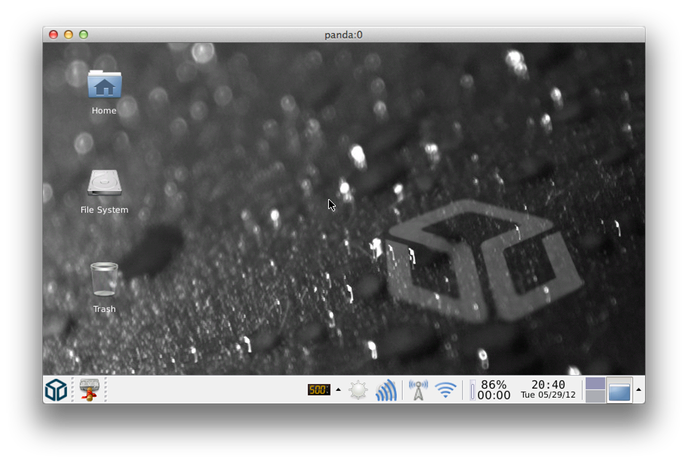Click the show desktop window icon
688x463 pixels.
620,390
